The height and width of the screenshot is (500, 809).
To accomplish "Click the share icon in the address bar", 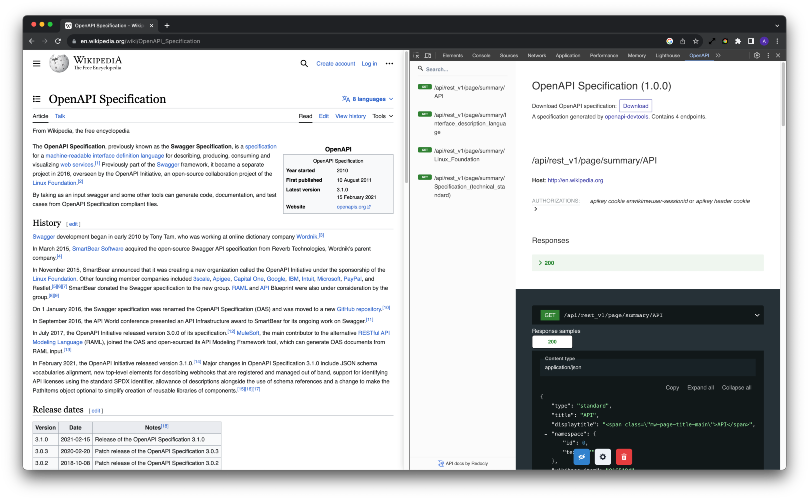I will tap(683, 41).
